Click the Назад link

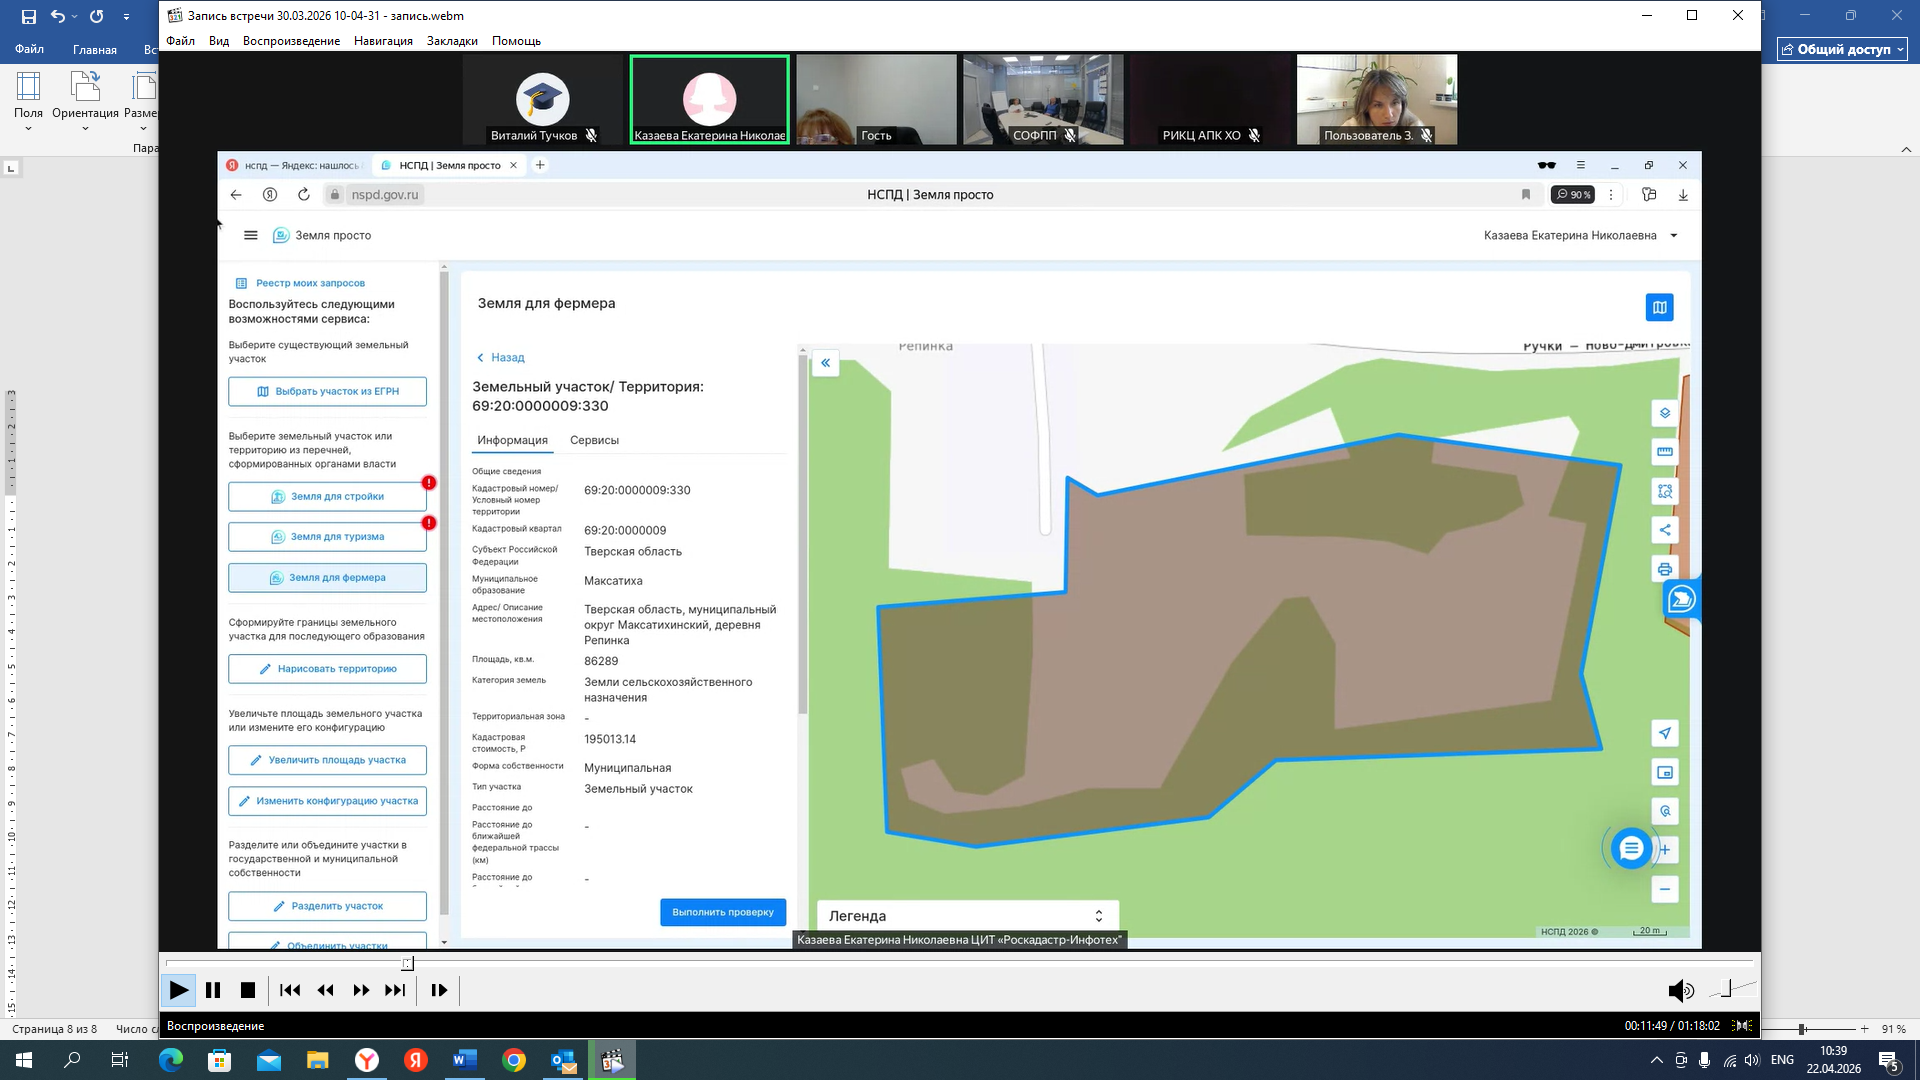500,357
